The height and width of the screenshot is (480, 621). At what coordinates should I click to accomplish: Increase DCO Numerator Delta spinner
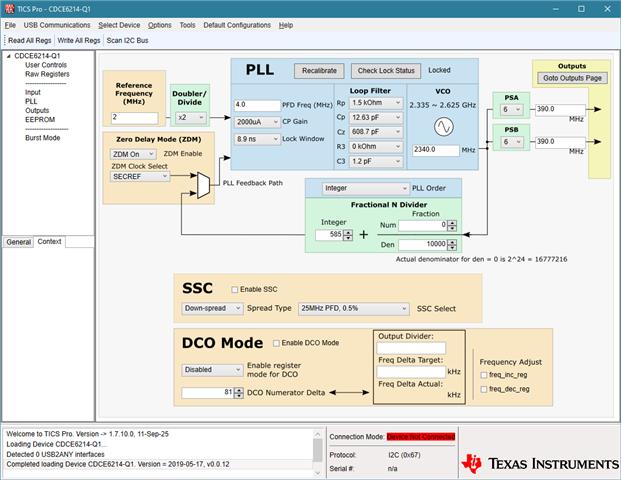coord(239,390)
